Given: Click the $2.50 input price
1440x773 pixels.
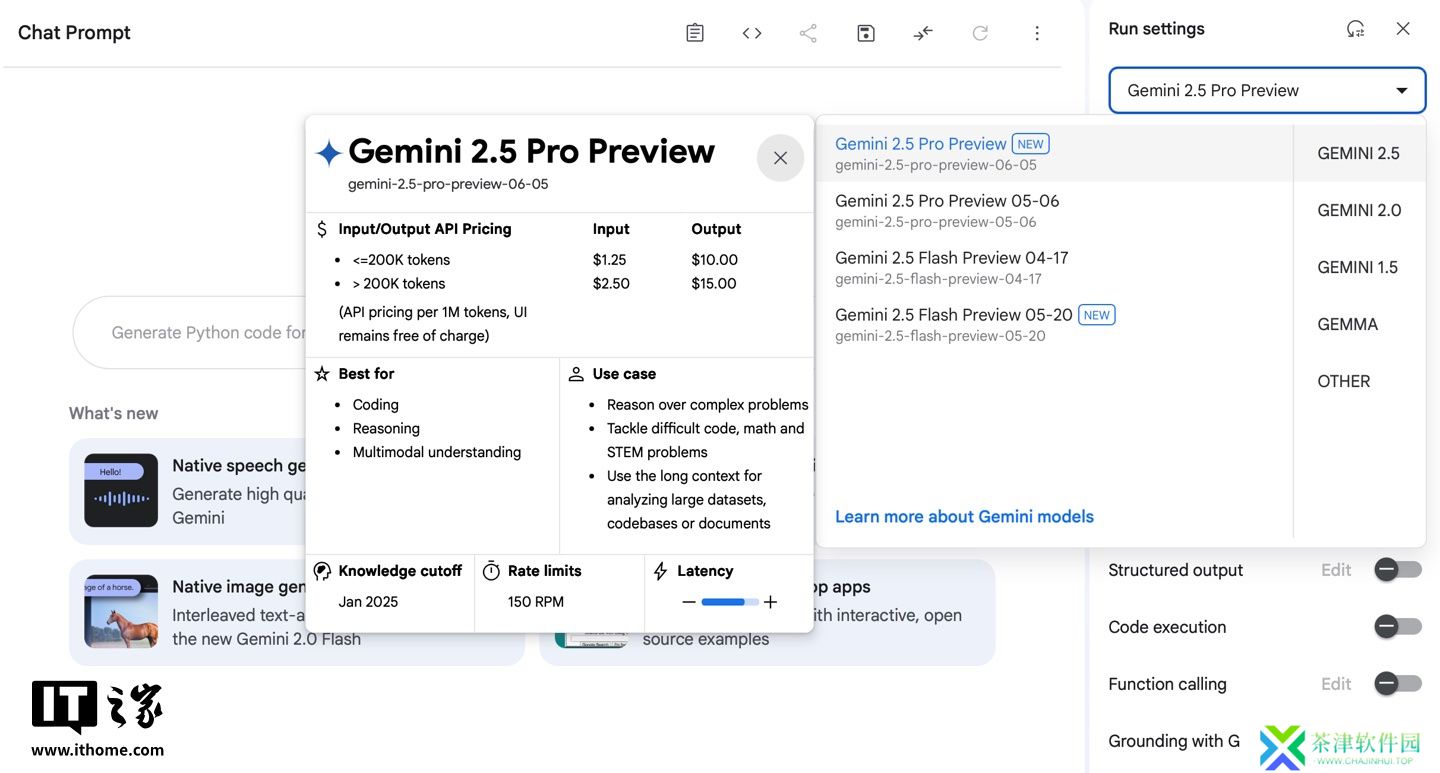Looking at the screenshot, I should coord(611,284).
